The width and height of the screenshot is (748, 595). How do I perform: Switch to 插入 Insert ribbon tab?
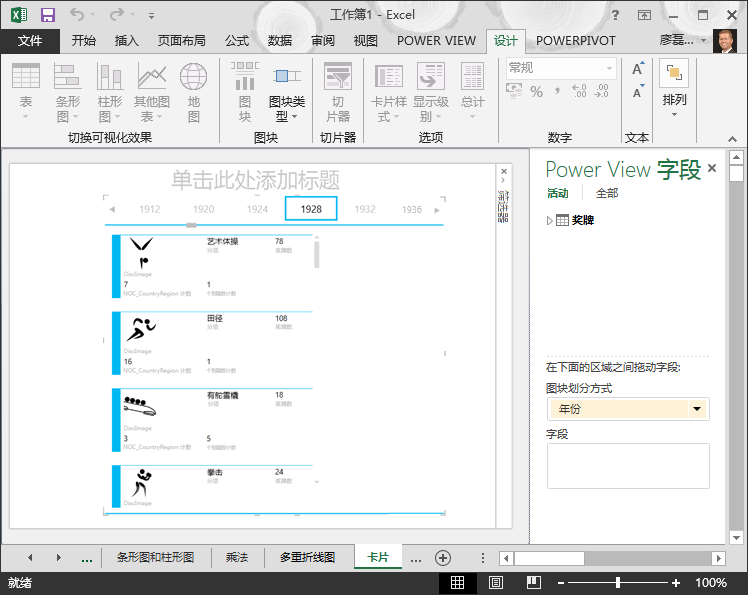tap(126, 41)
